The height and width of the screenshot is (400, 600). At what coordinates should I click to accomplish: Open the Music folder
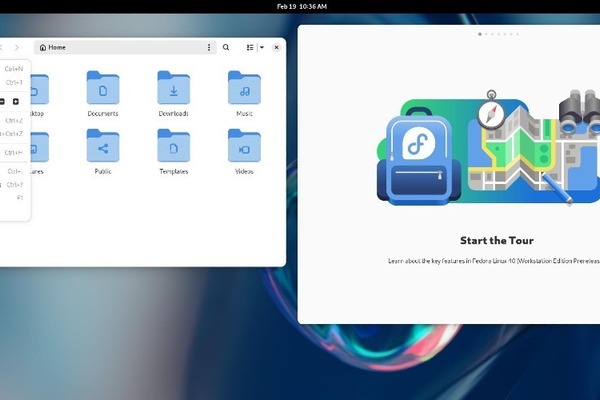pos(244,88)
